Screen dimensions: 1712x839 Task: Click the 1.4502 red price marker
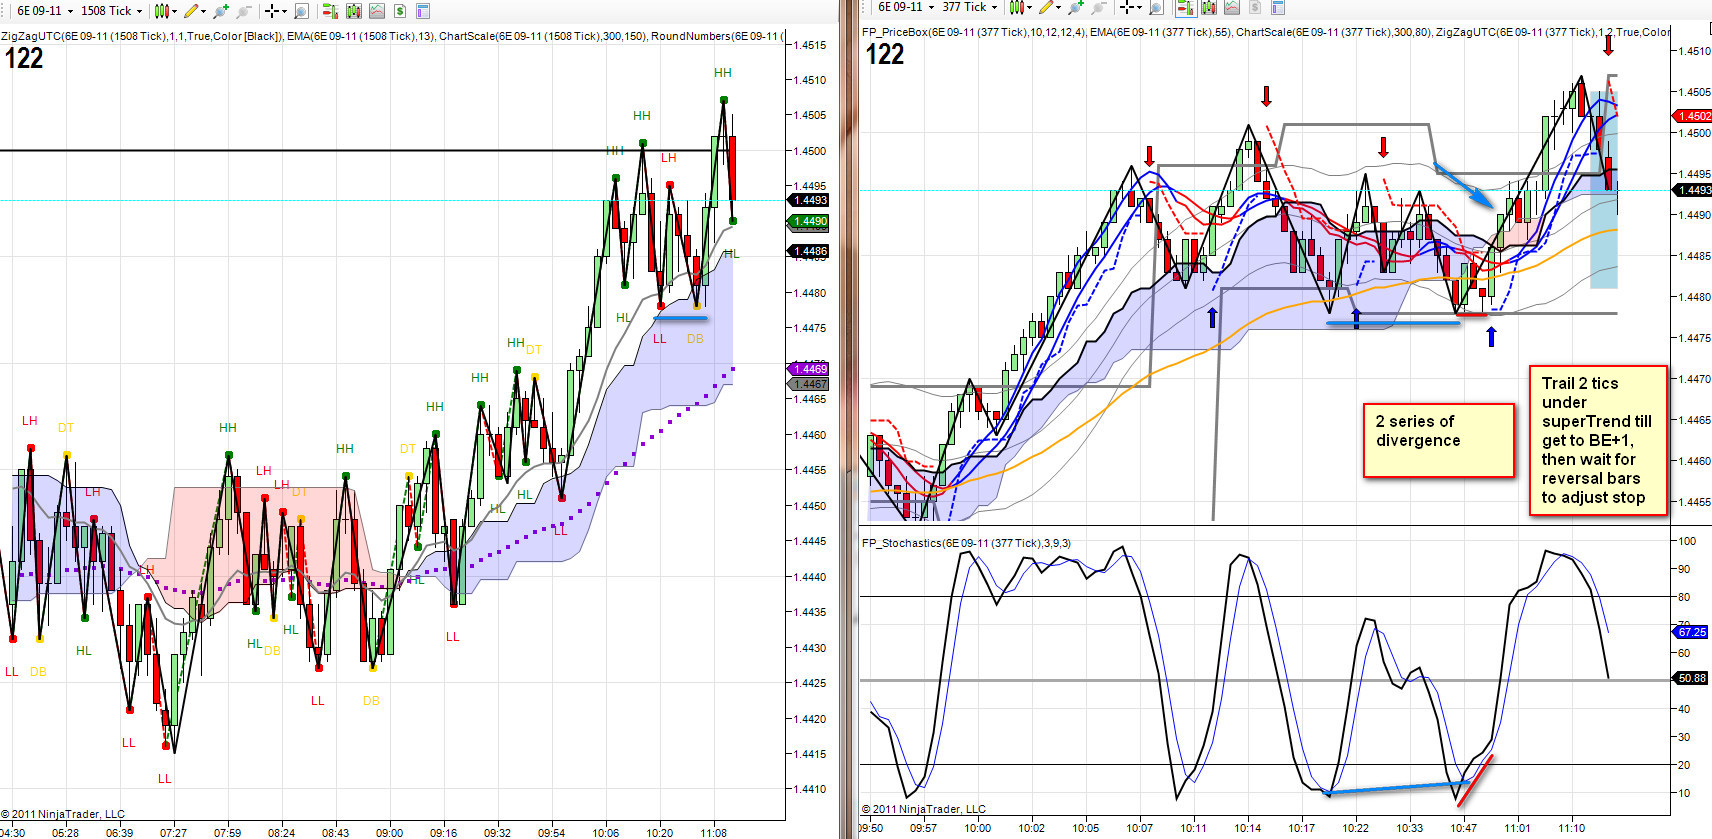(1693, 116)
